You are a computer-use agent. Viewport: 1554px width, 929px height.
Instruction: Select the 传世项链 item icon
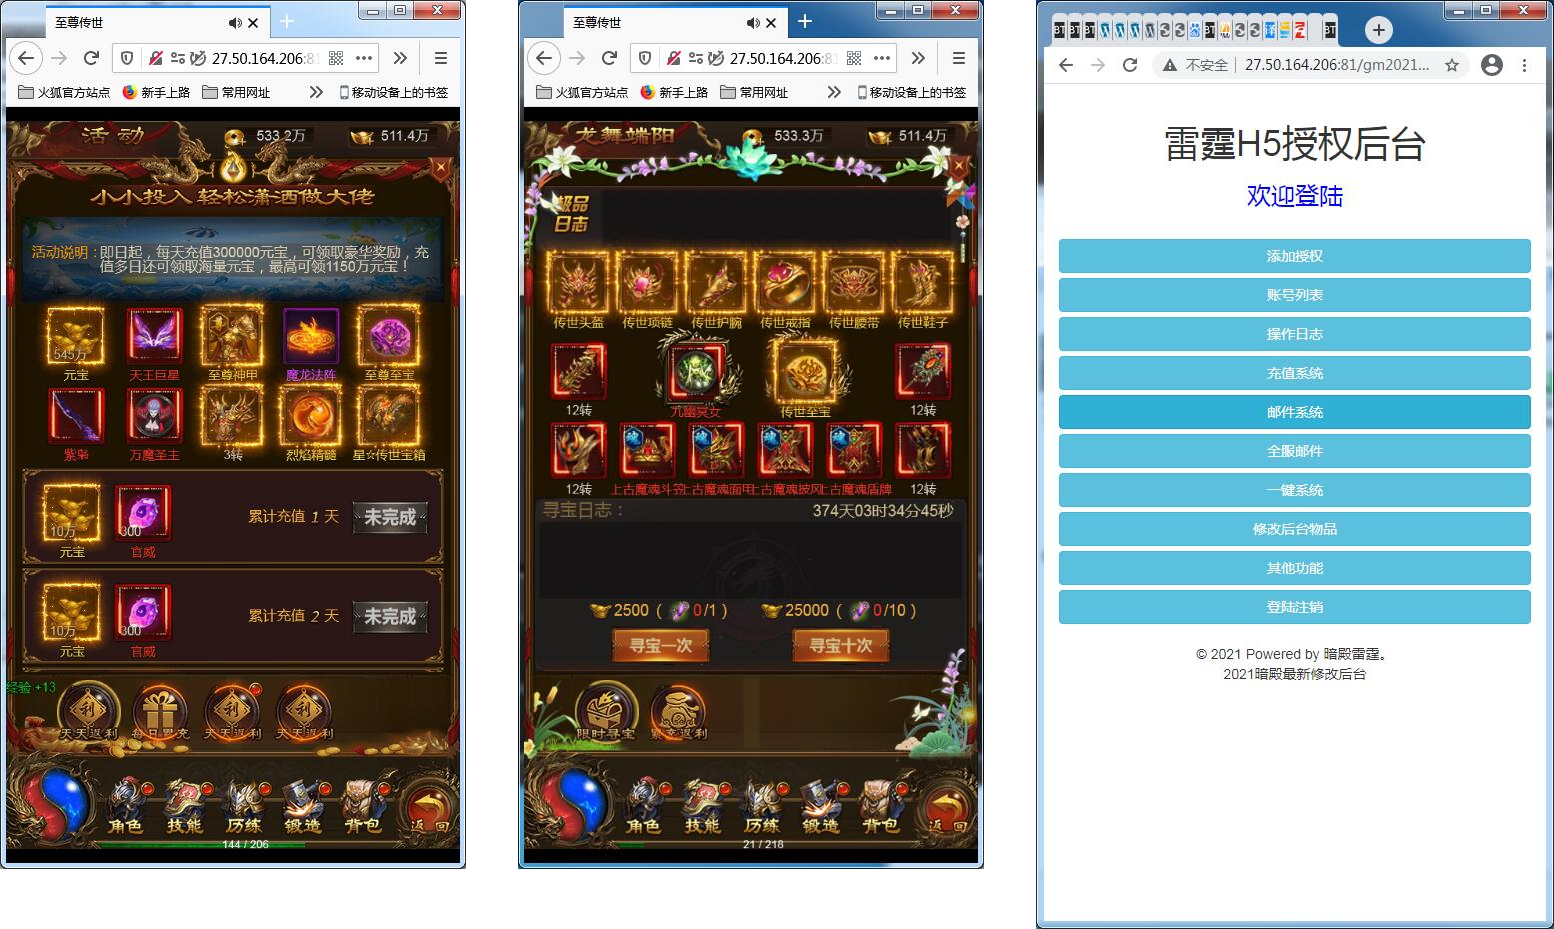coord(647,284)
